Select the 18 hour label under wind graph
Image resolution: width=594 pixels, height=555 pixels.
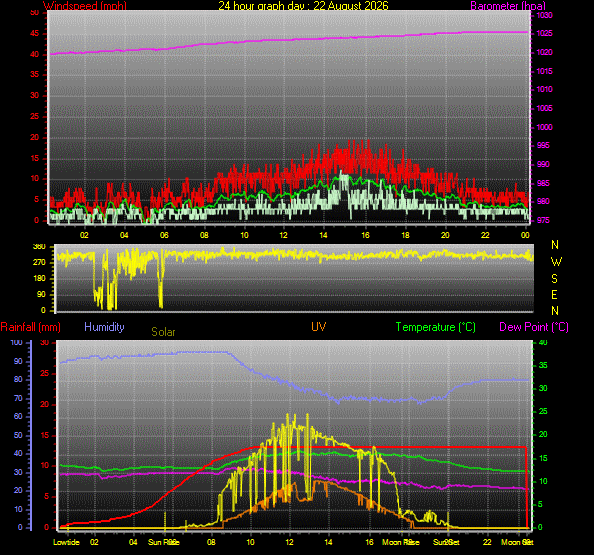[405, 235]
